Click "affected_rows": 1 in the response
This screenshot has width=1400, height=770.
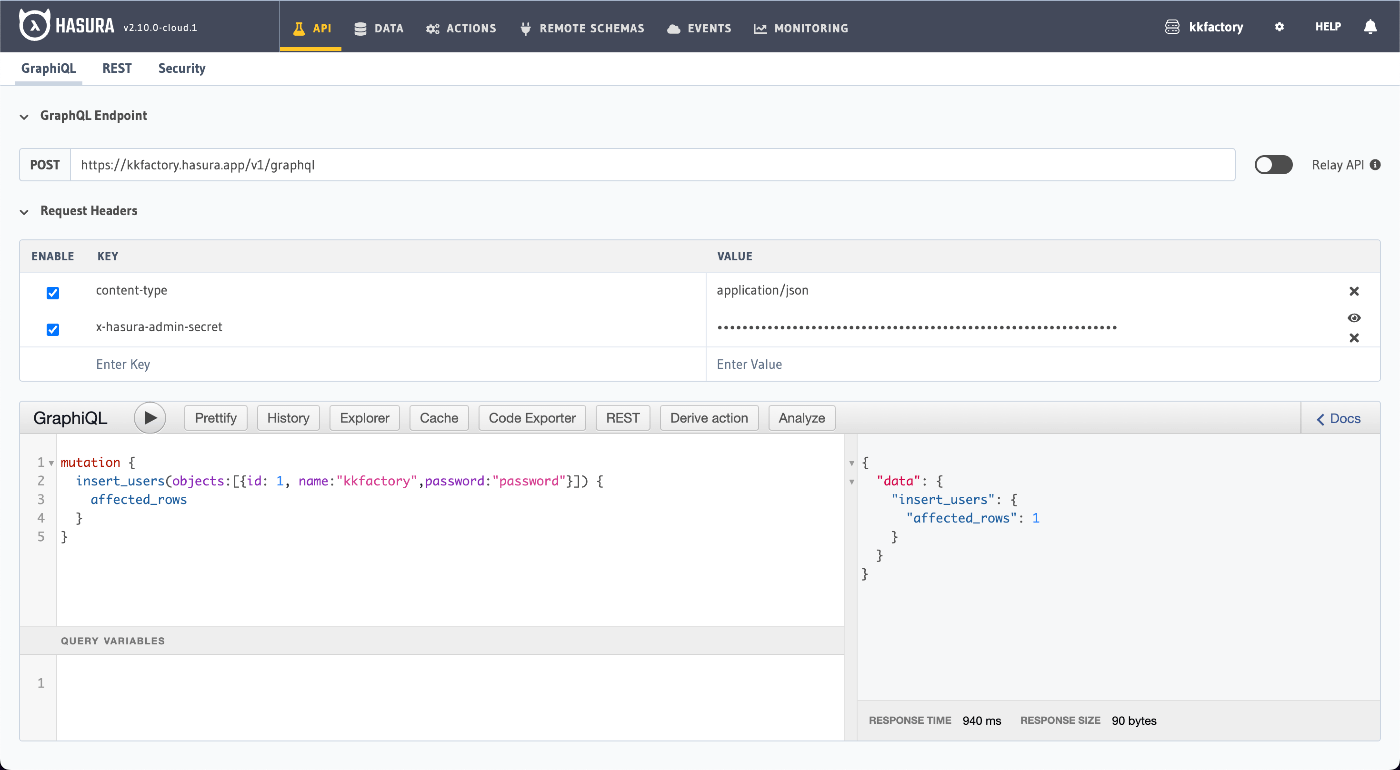[973, 518]
